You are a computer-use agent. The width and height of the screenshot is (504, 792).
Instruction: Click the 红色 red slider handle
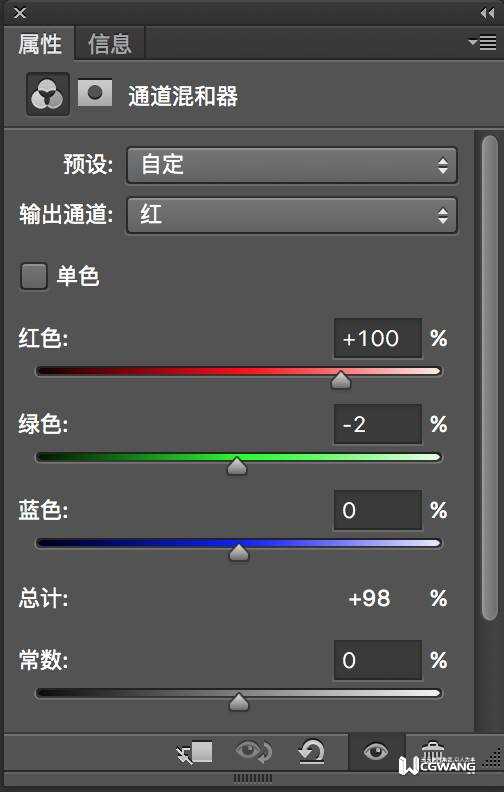point(341,380)
